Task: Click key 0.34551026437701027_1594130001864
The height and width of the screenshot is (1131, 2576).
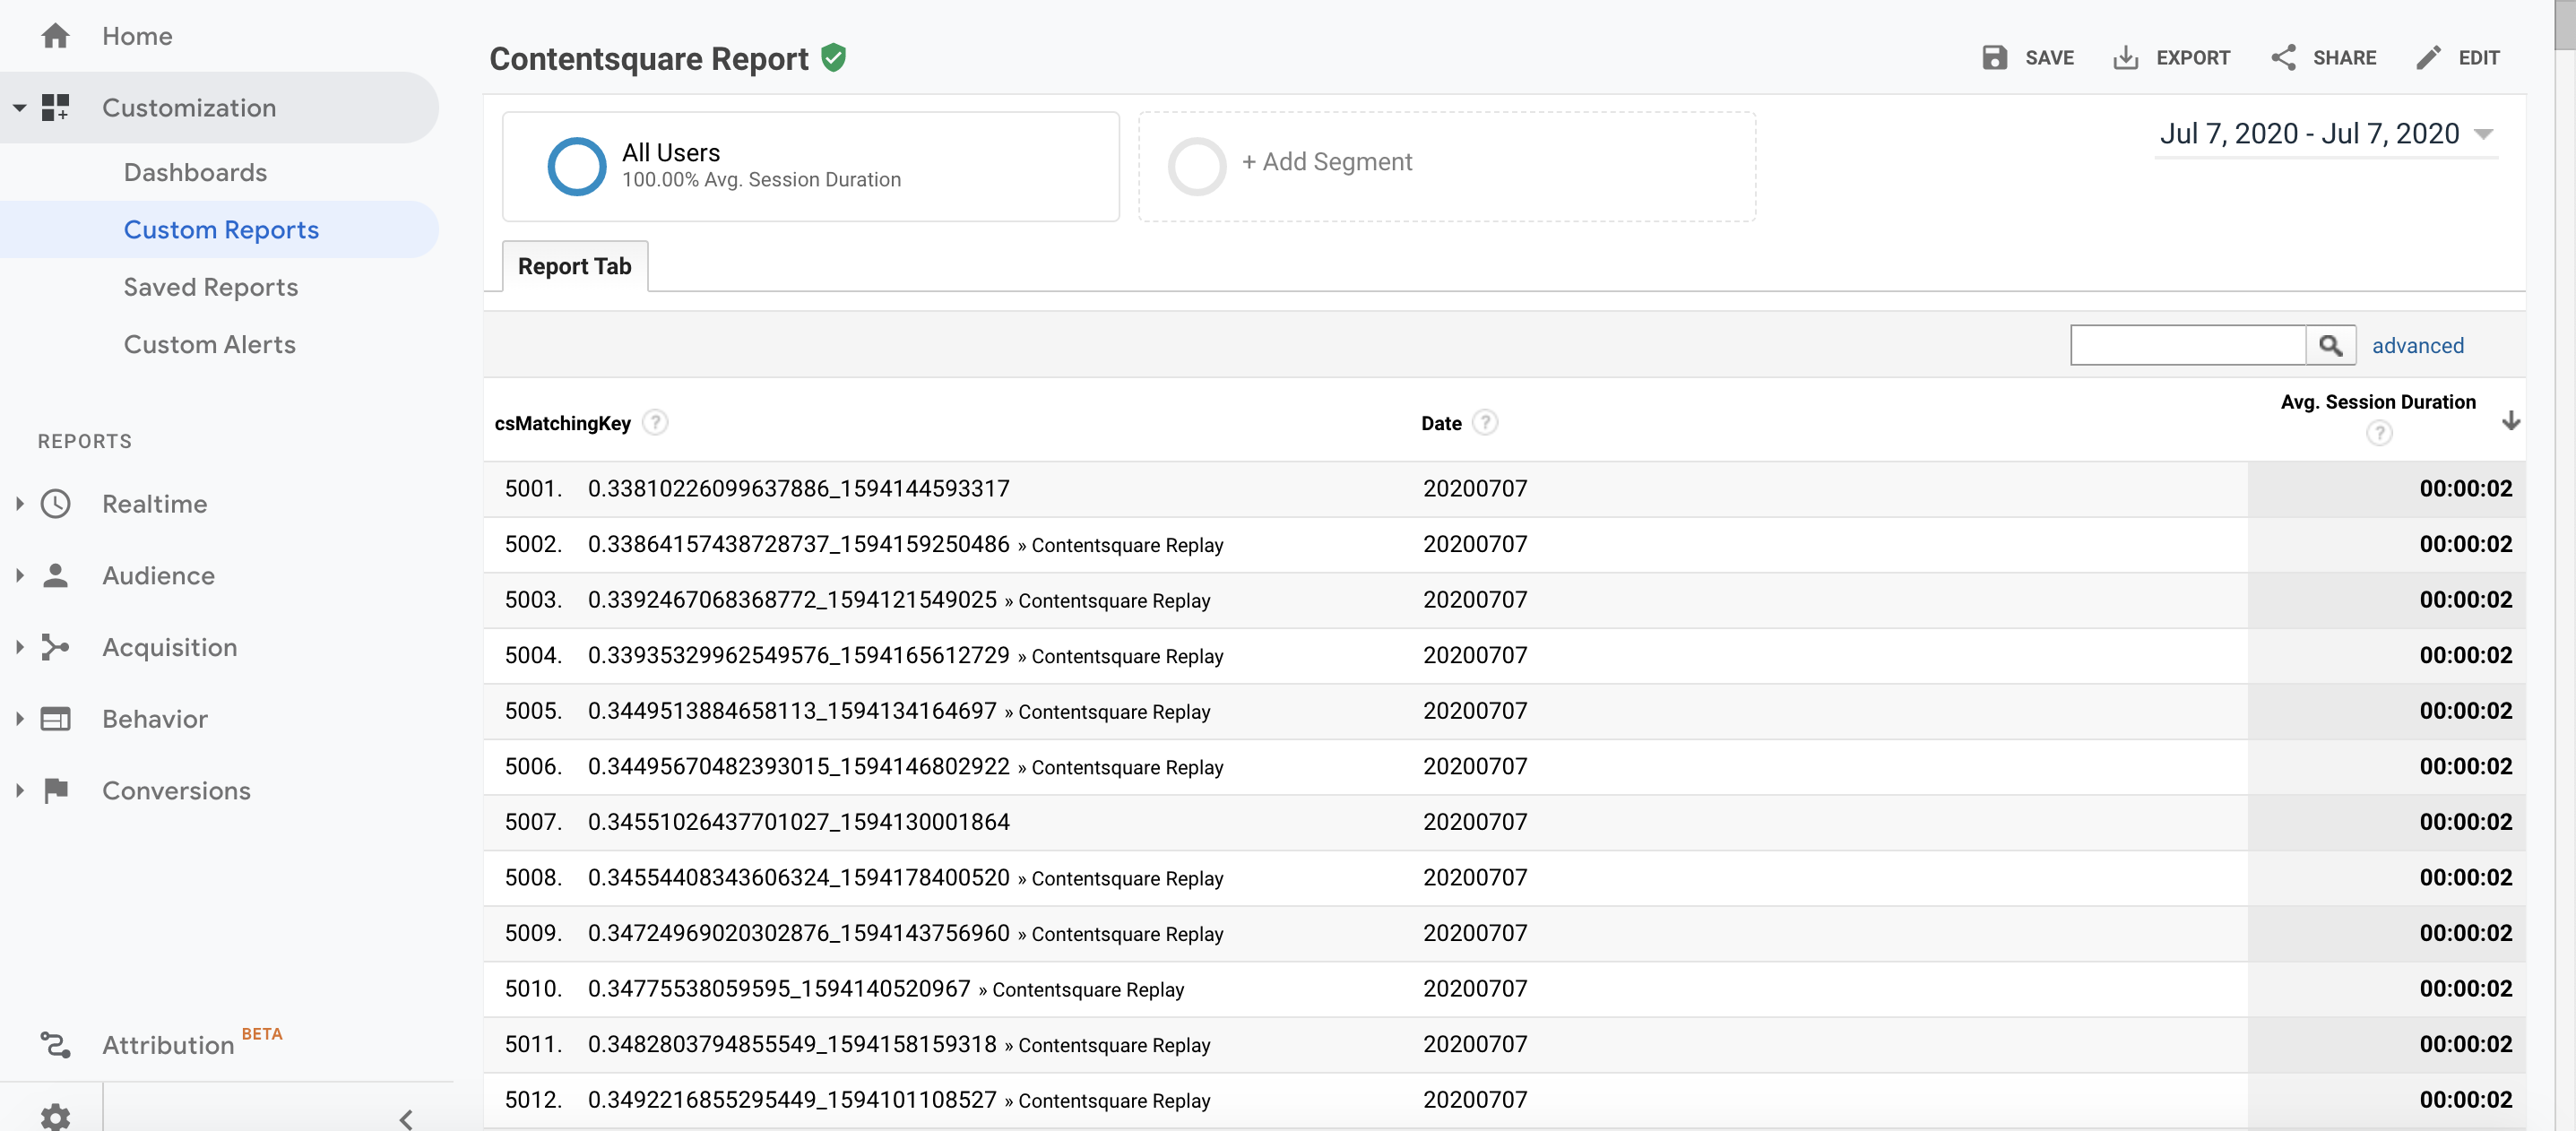Action: point(798,821)
